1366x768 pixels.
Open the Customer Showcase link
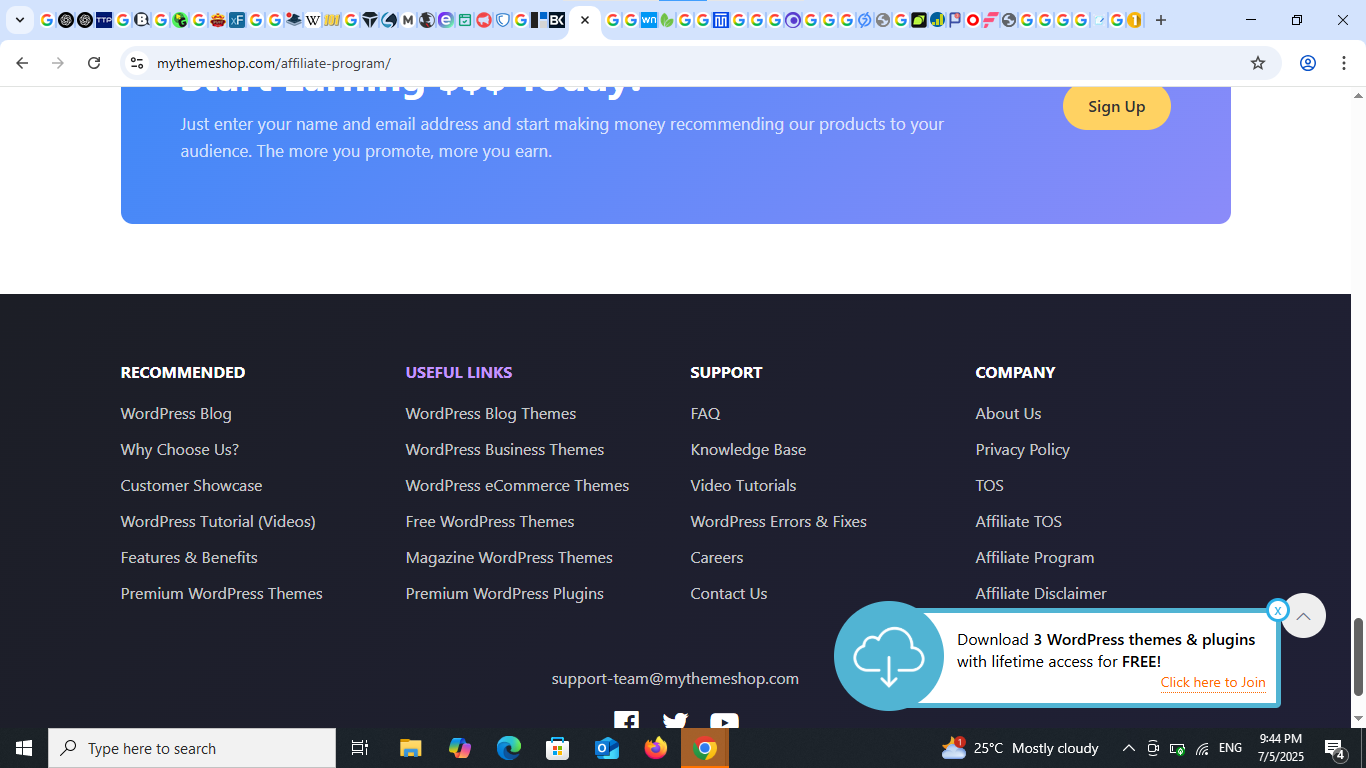(192, 485)
